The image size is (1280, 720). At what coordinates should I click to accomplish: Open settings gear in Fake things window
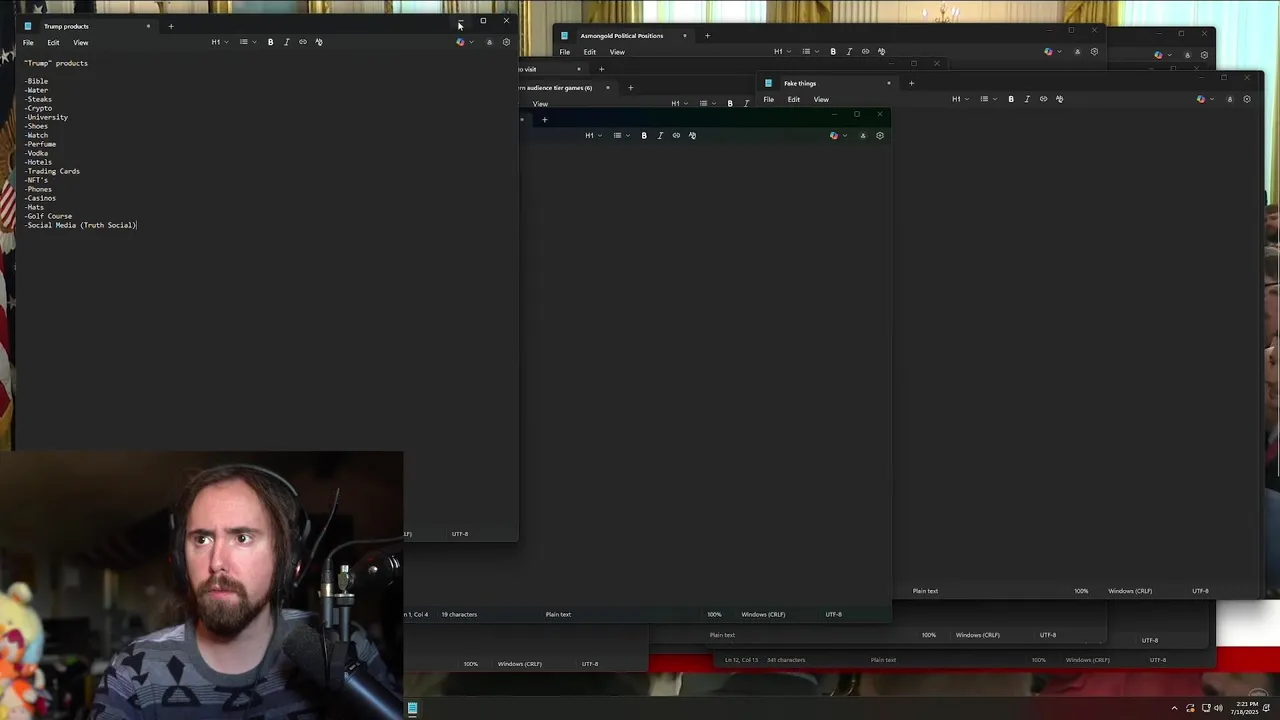coord(1247,99)
